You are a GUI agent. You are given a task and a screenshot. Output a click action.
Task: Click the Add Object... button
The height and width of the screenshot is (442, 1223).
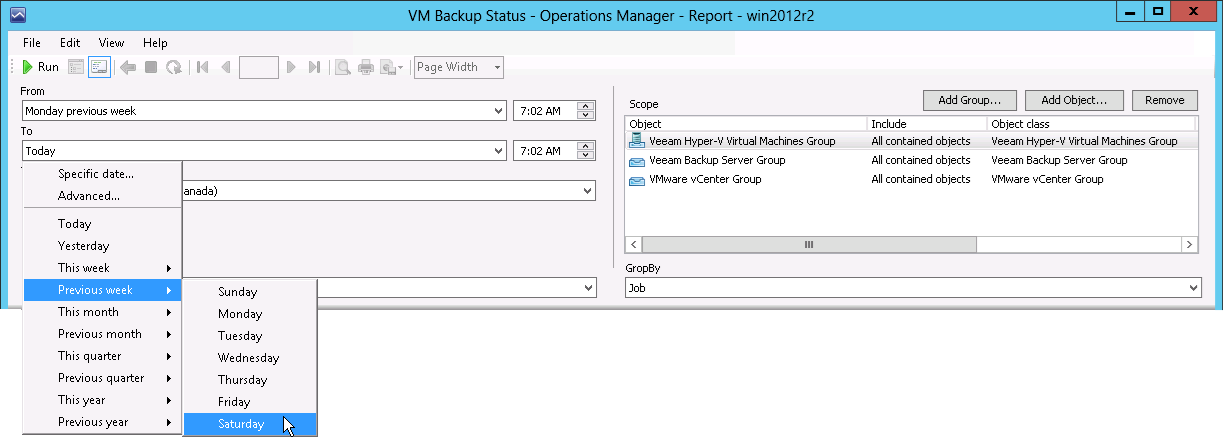click(x=1074, y=100)
